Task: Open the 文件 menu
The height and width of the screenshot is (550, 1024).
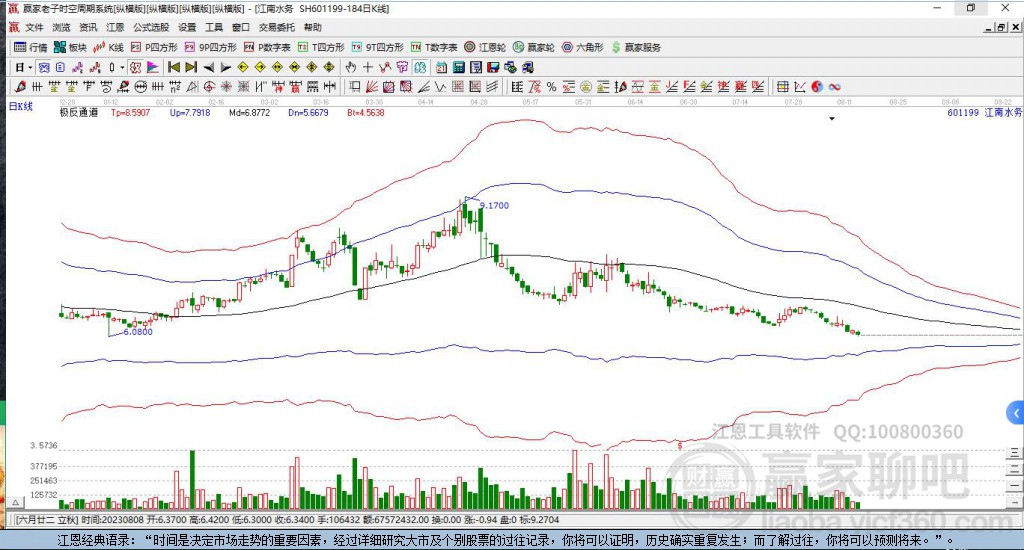Action: click(x=34, y=27)
